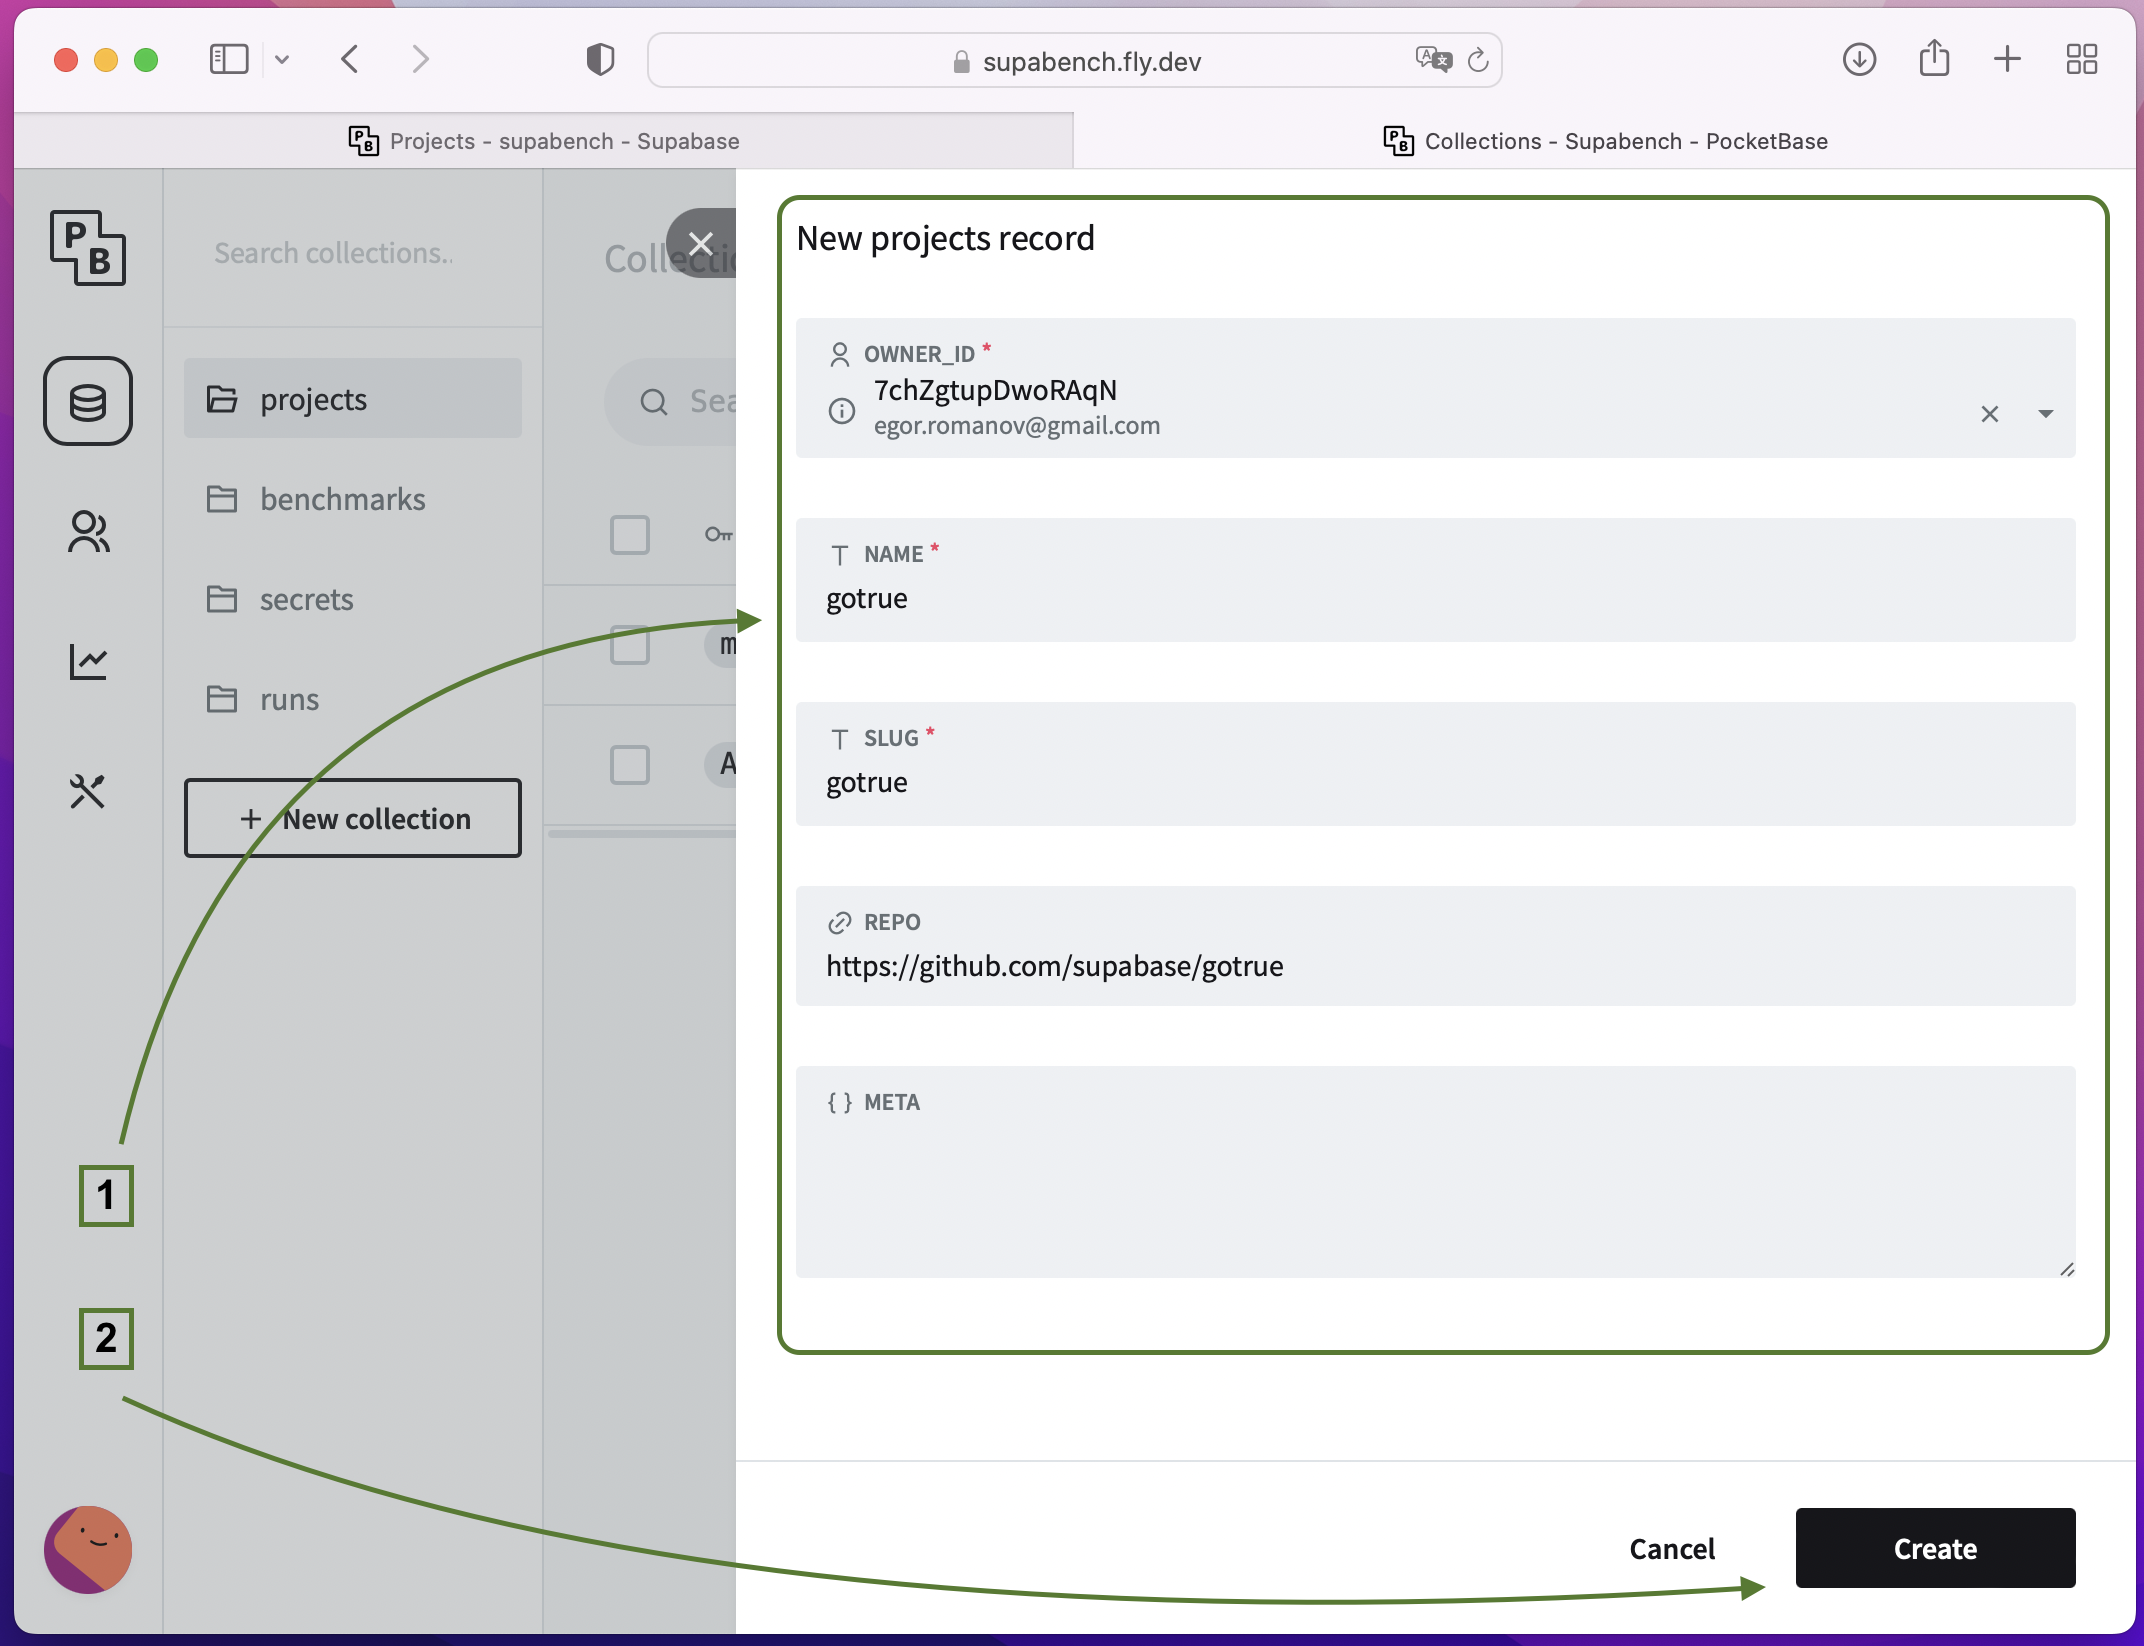Open the Collections database icon in sidebar
The height and width of the screenshot is (1646, 2144).
pos(88,401)
